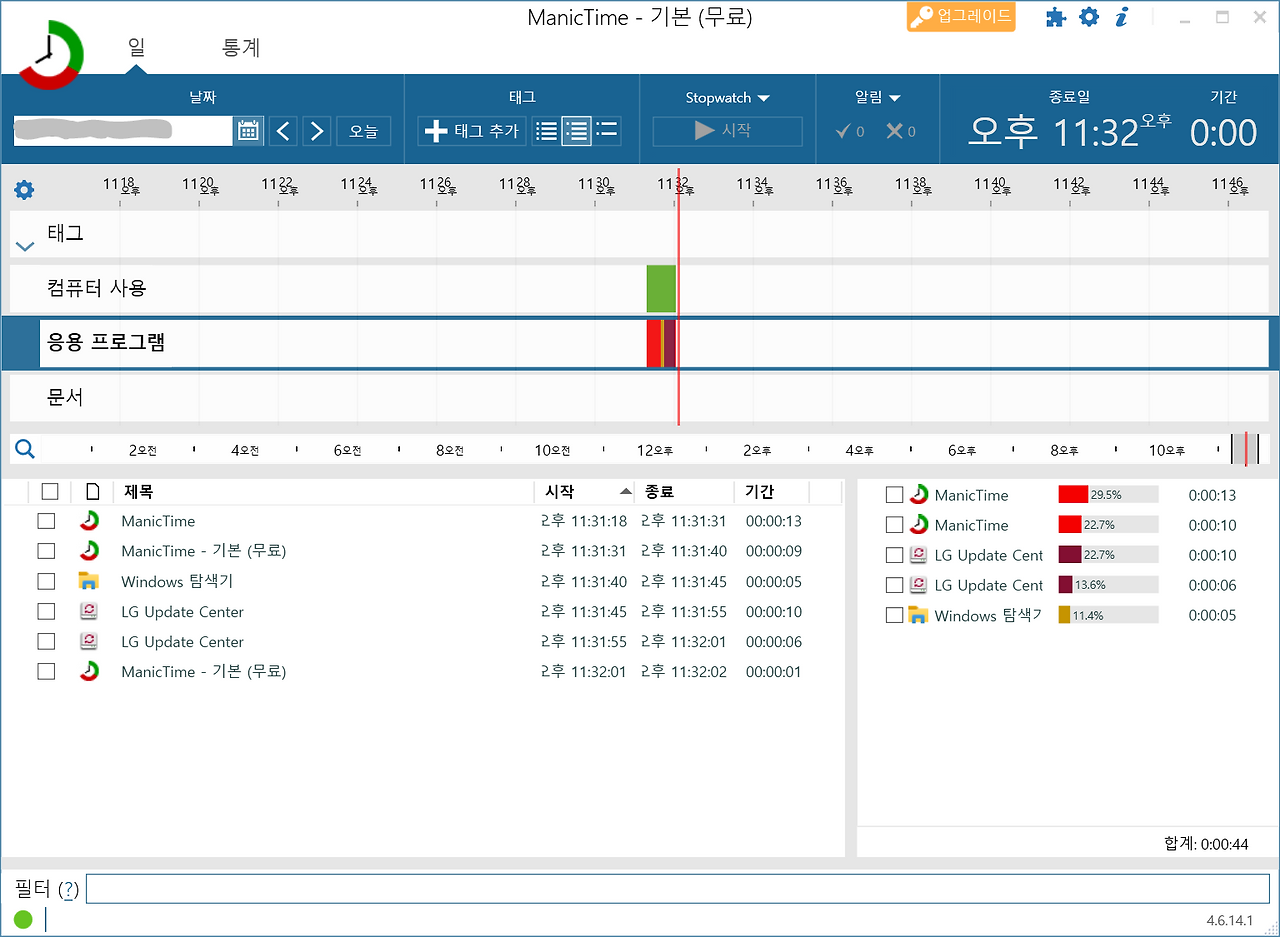Click the blurred date input field

pyautogui.click(x=124, y=131)
